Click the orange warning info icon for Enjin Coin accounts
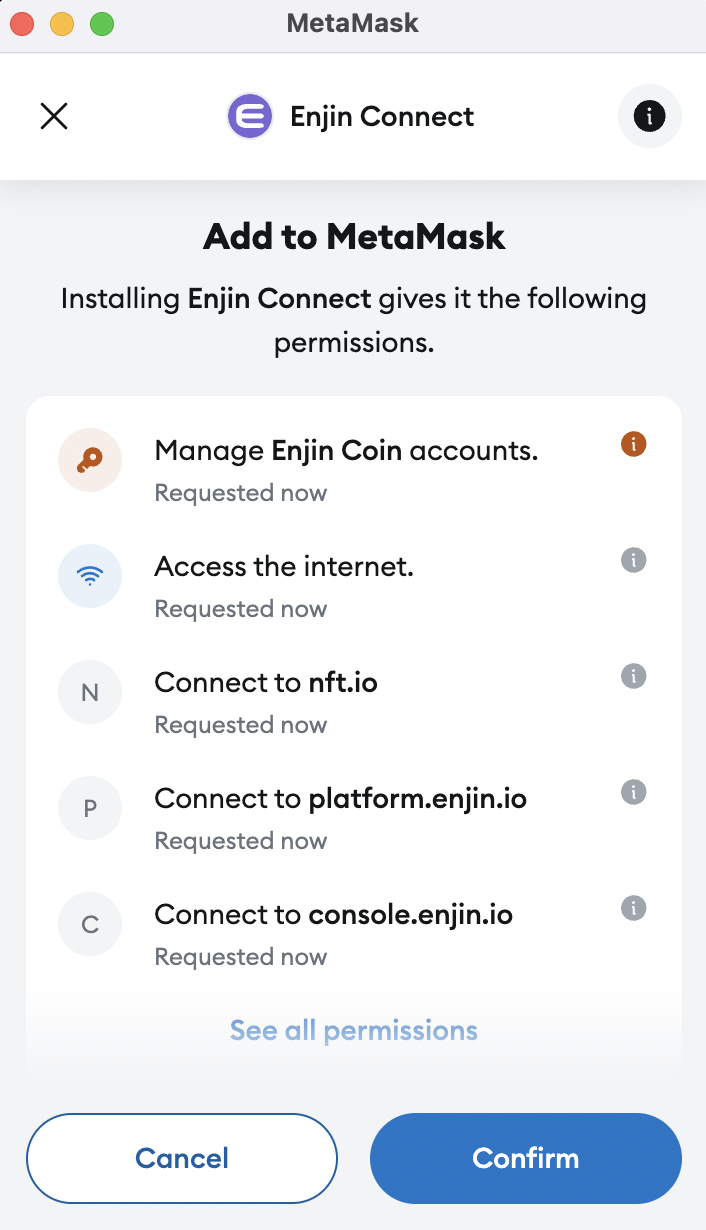This screenshot has width=706, height=1230. point(633,444)
